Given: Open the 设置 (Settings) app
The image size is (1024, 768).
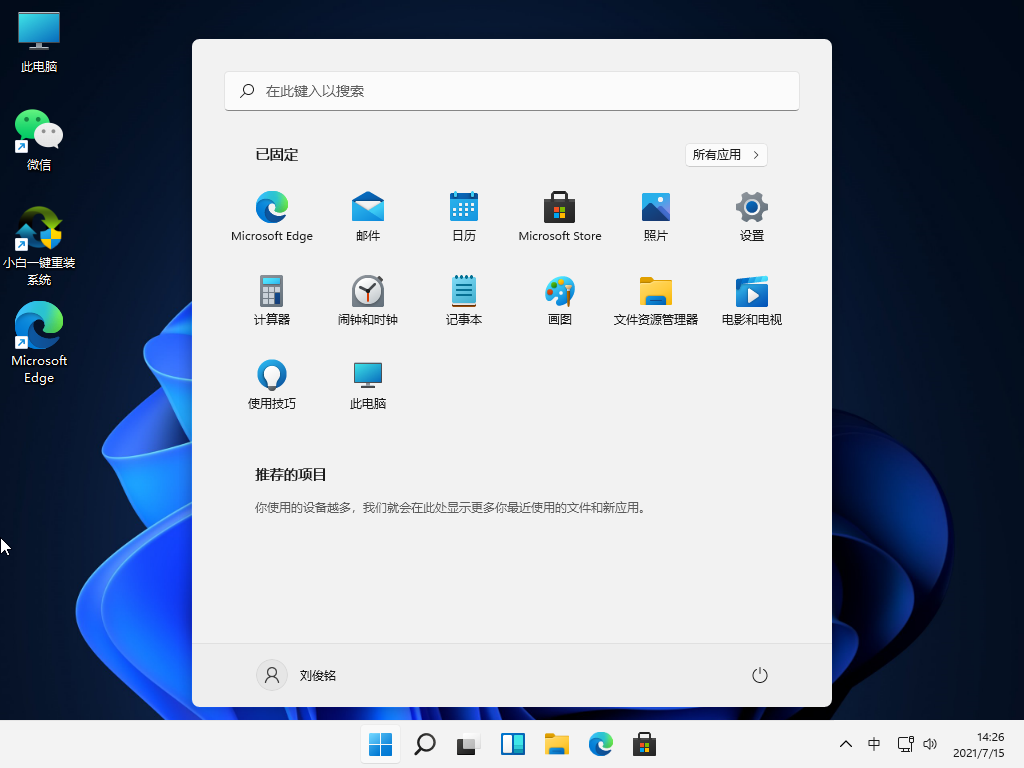Looking at the screenshot, I should tap(751, 216).
